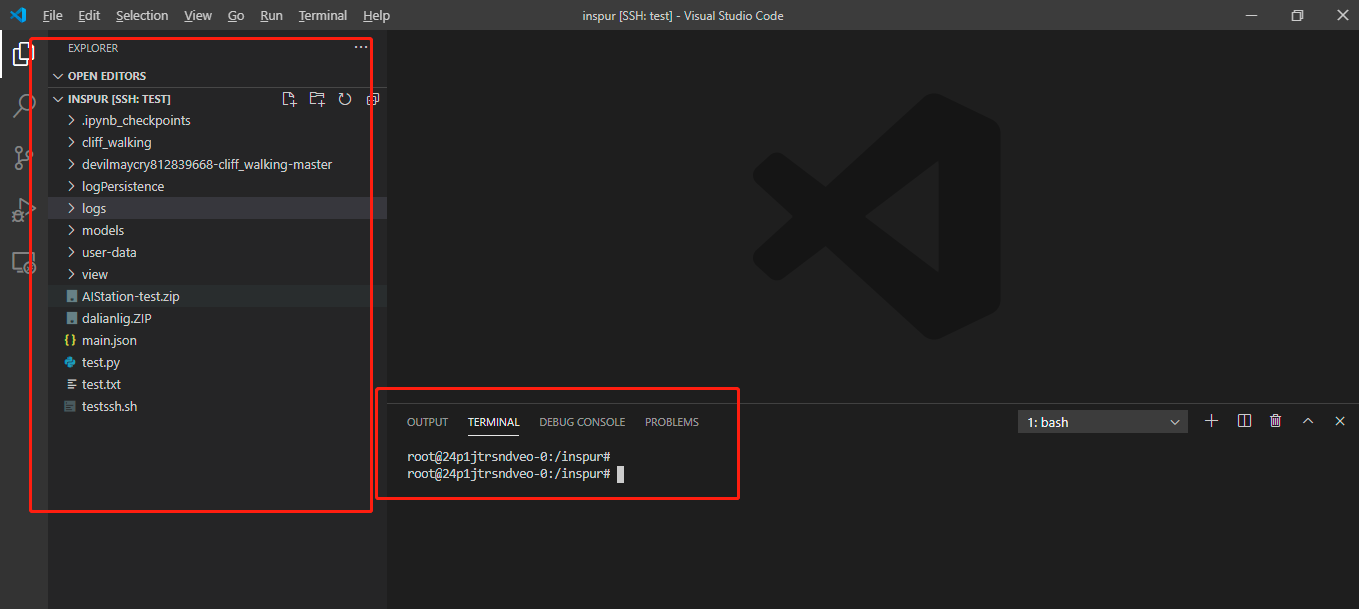The height and width of the screenshot is (609, 1359).
Task: Maximize the panel with up chevron
Action: [1307, 421]
